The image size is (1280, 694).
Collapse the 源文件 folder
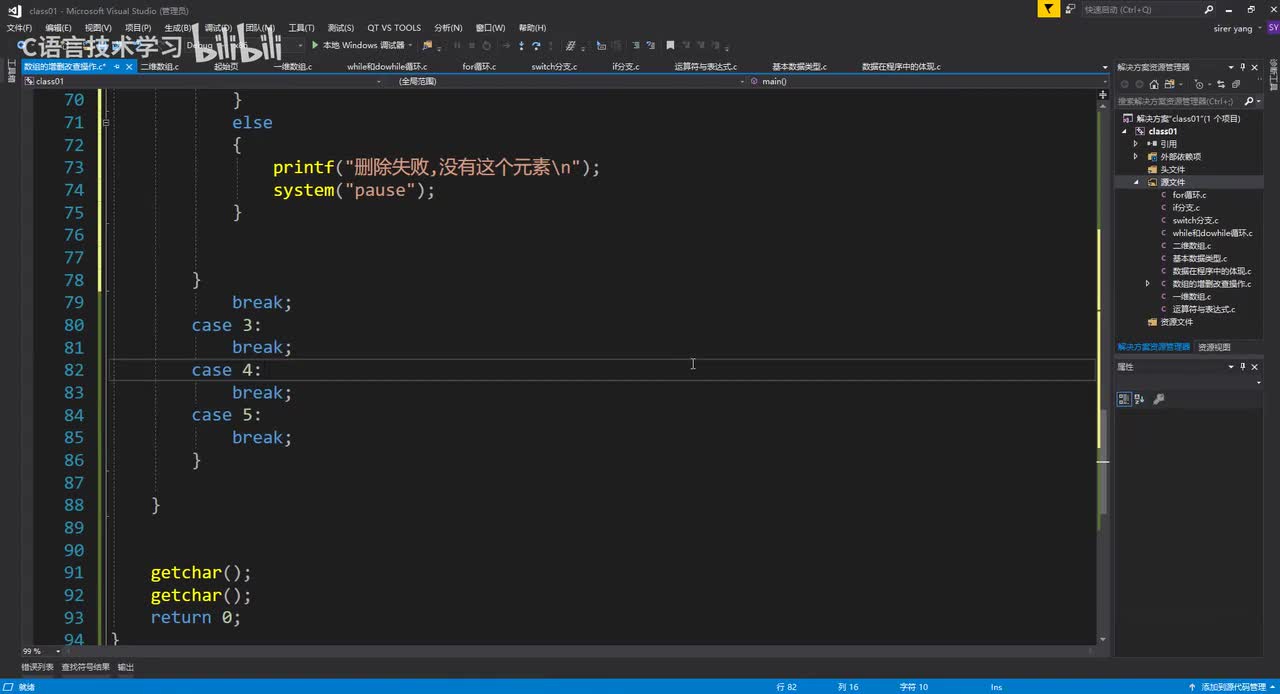1136,183
